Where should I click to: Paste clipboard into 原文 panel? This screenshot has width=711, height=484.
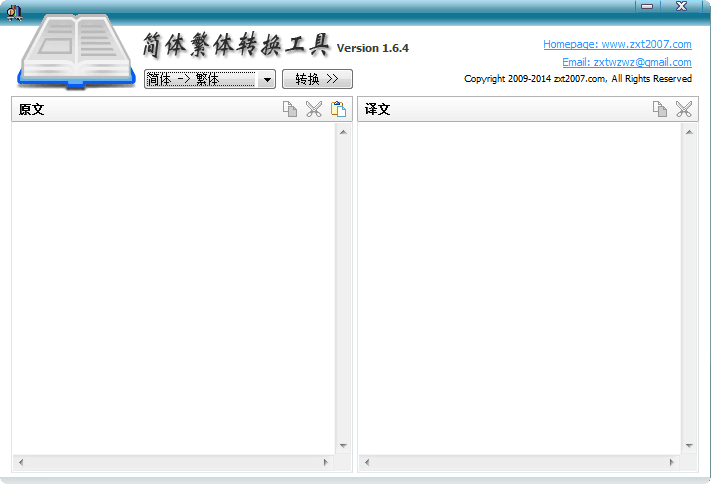[x=338, y=109]
